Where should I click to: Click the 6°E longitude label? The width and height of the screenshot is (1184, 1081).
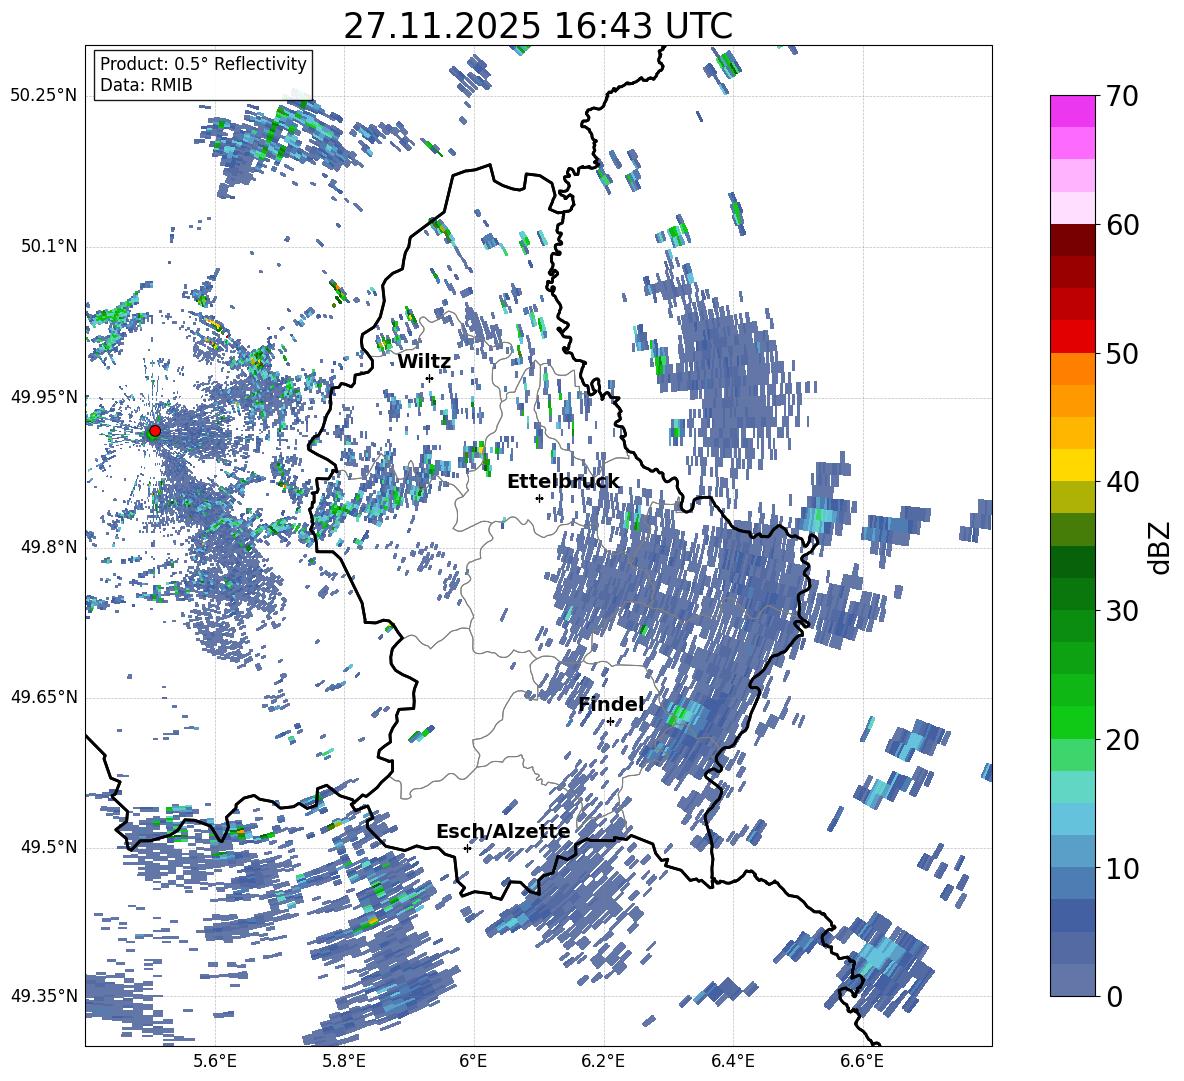[473, 1061]
